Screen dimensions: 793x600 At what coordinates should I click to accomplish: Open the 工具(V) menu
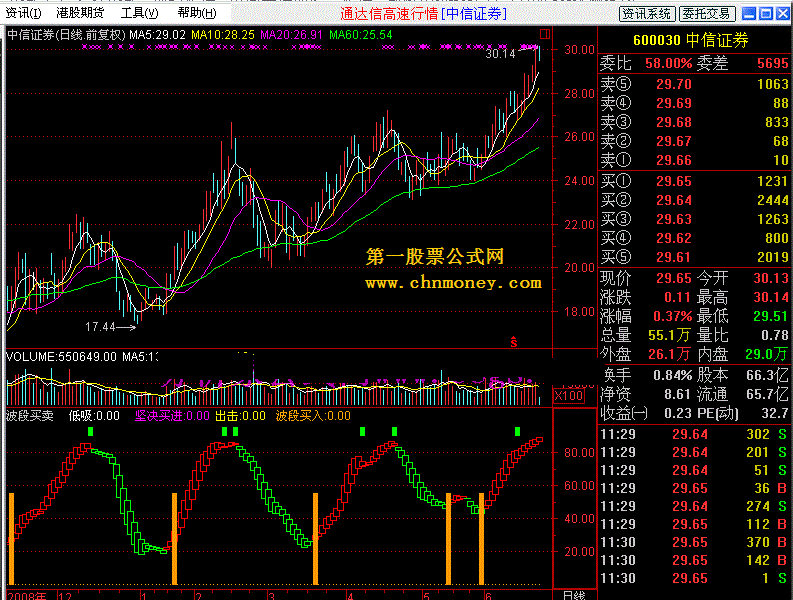coord(140,13)
